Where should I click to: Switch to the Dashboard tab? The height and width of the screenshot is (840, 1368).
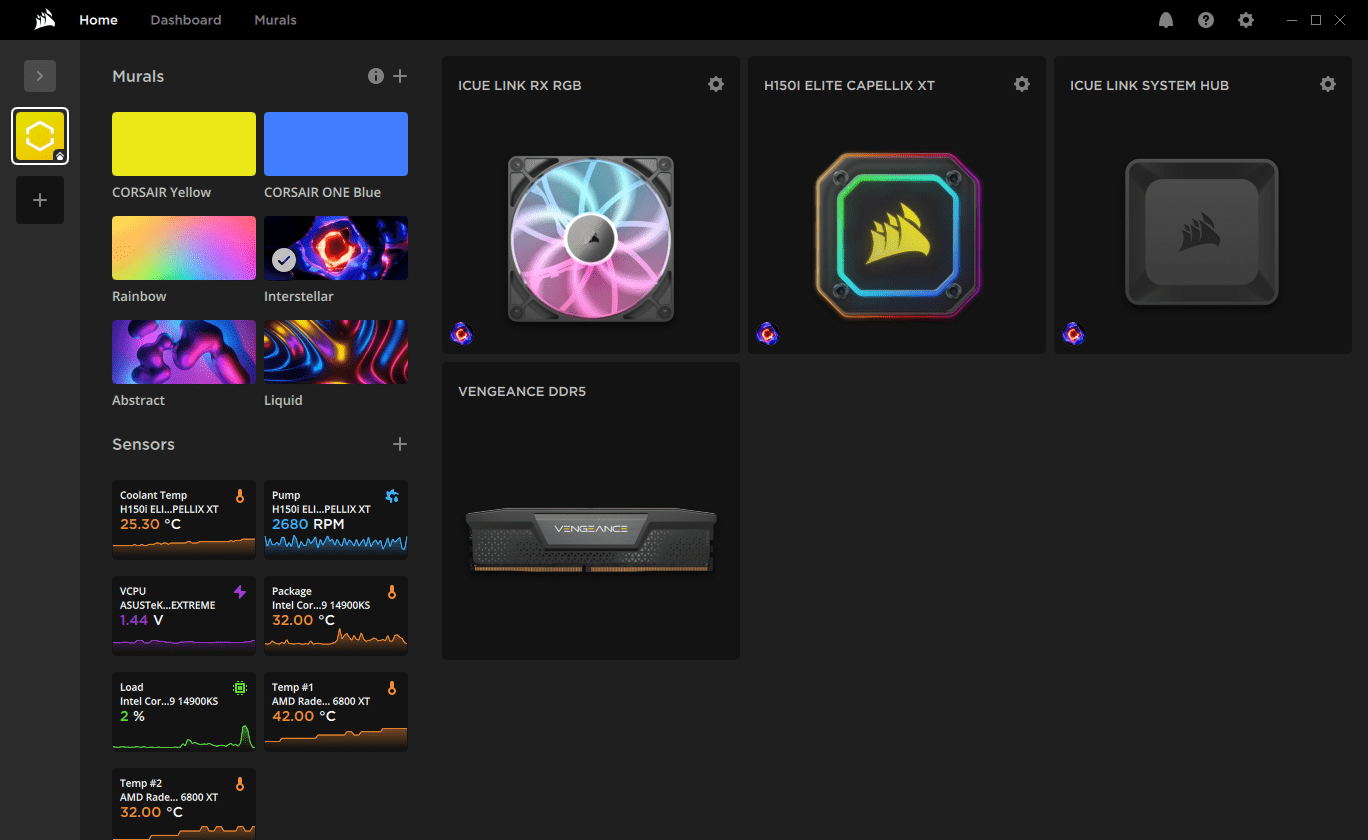(186, 20)
